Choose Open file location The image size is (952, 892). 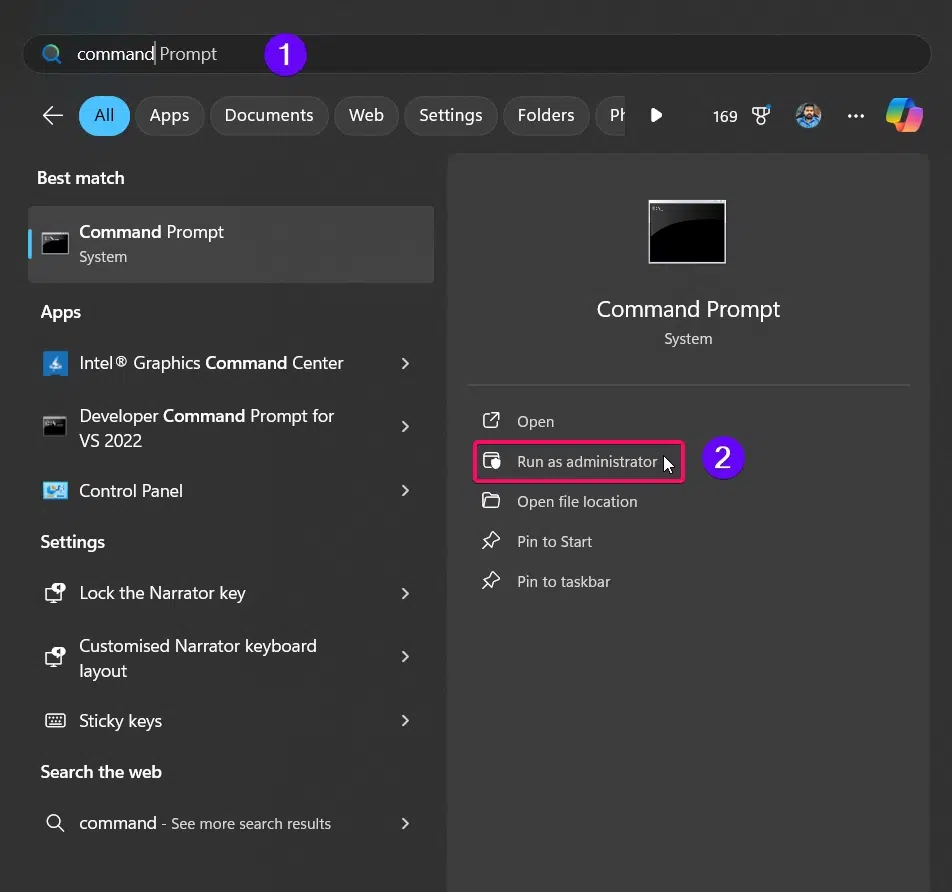pyautogui.click(x=579, y=502)
